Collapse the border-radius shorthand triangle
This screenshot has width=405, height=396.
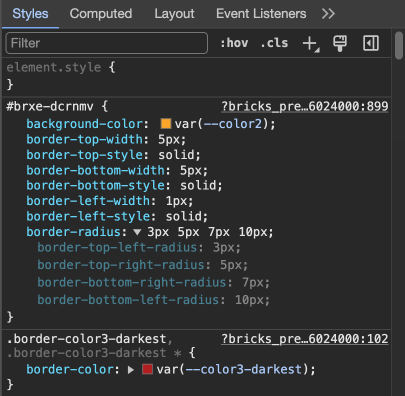point(137,232)
